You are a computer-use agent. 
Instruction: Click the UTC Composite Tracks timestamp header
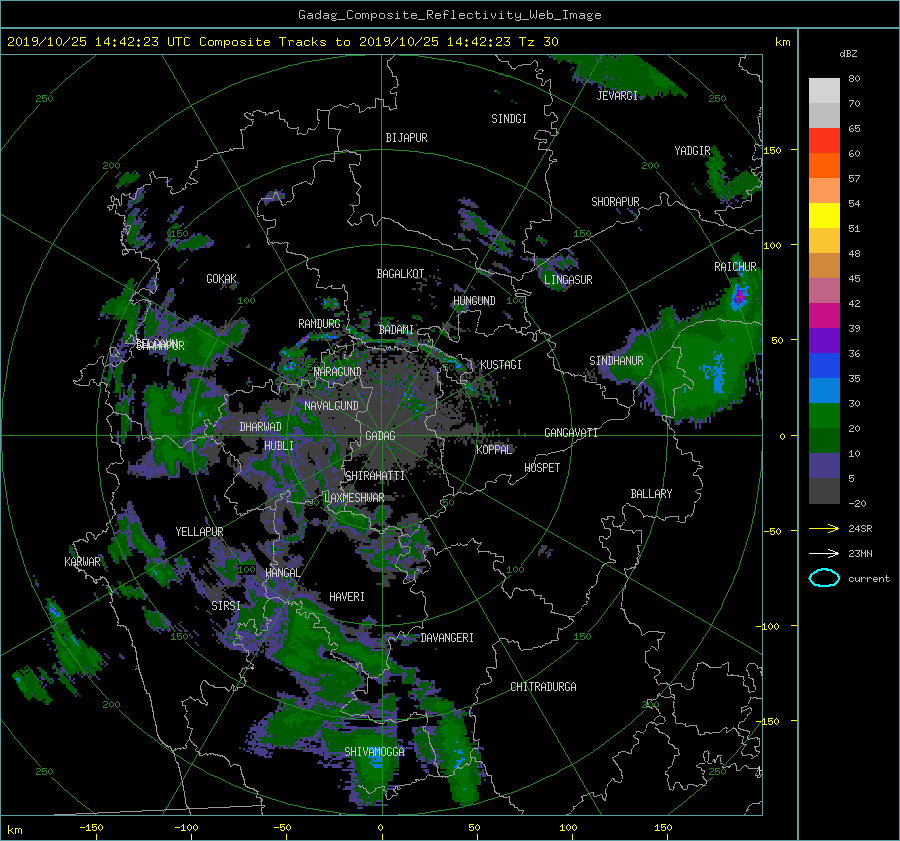click(282, 42)
